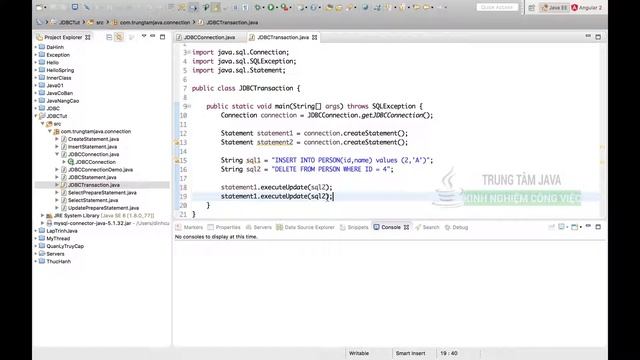The height and width of the screenshot is (360, 640).
Task: Click the Display Selected Console icon
Action: pyautogui.click(x=562, y=227)
